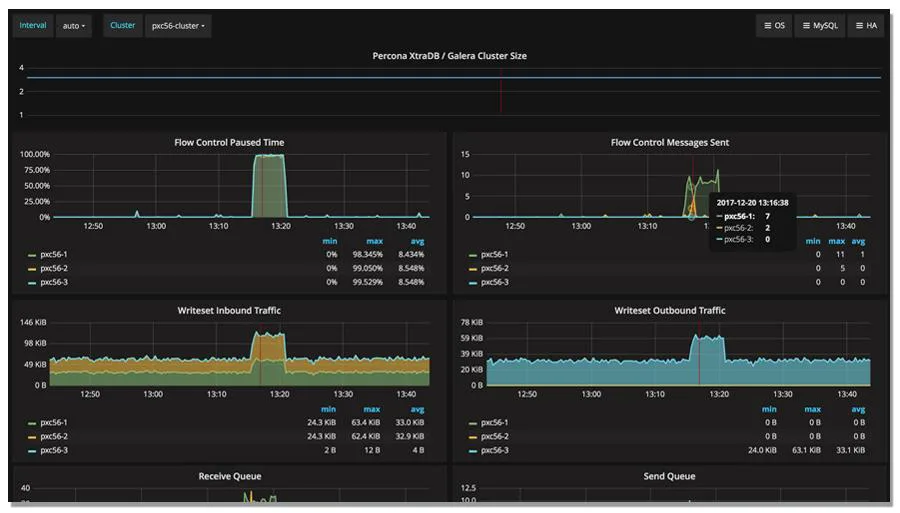This screenshot has height=513, width=900.
Task: Sort Flow Control Paused Time legend by max
Action: pos(374,241)
